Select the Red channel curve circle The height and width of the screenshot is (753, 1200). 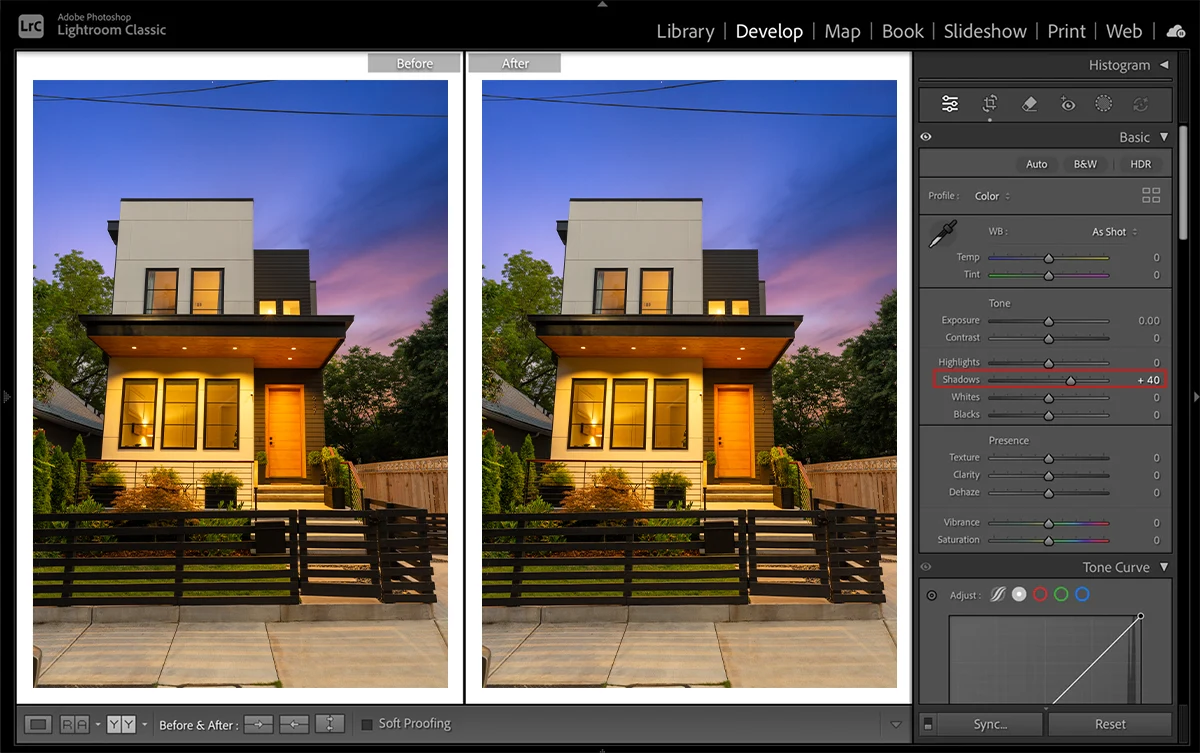tap(1040, 595)
